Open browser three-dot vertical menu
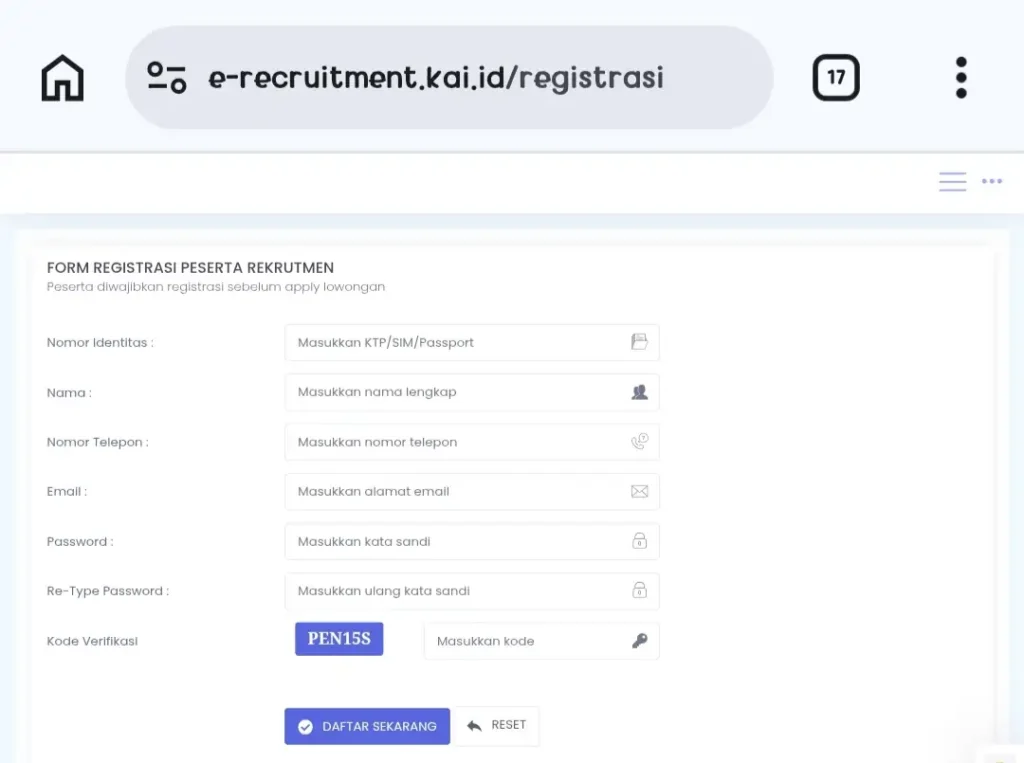Screen dimensions: 1024x763 pos(961,78)
